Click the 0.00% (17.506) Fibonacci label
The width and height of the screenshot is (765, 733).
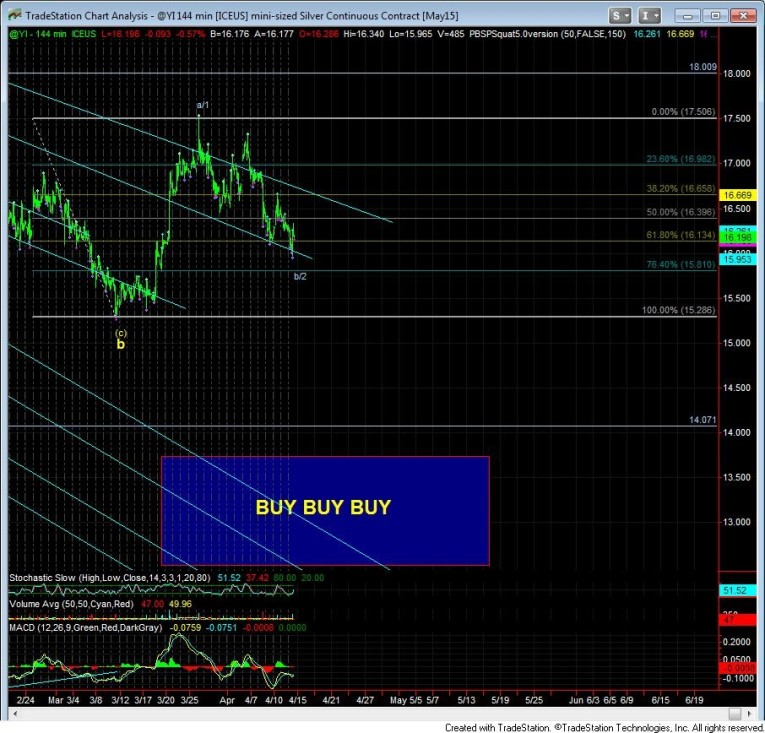684,112
